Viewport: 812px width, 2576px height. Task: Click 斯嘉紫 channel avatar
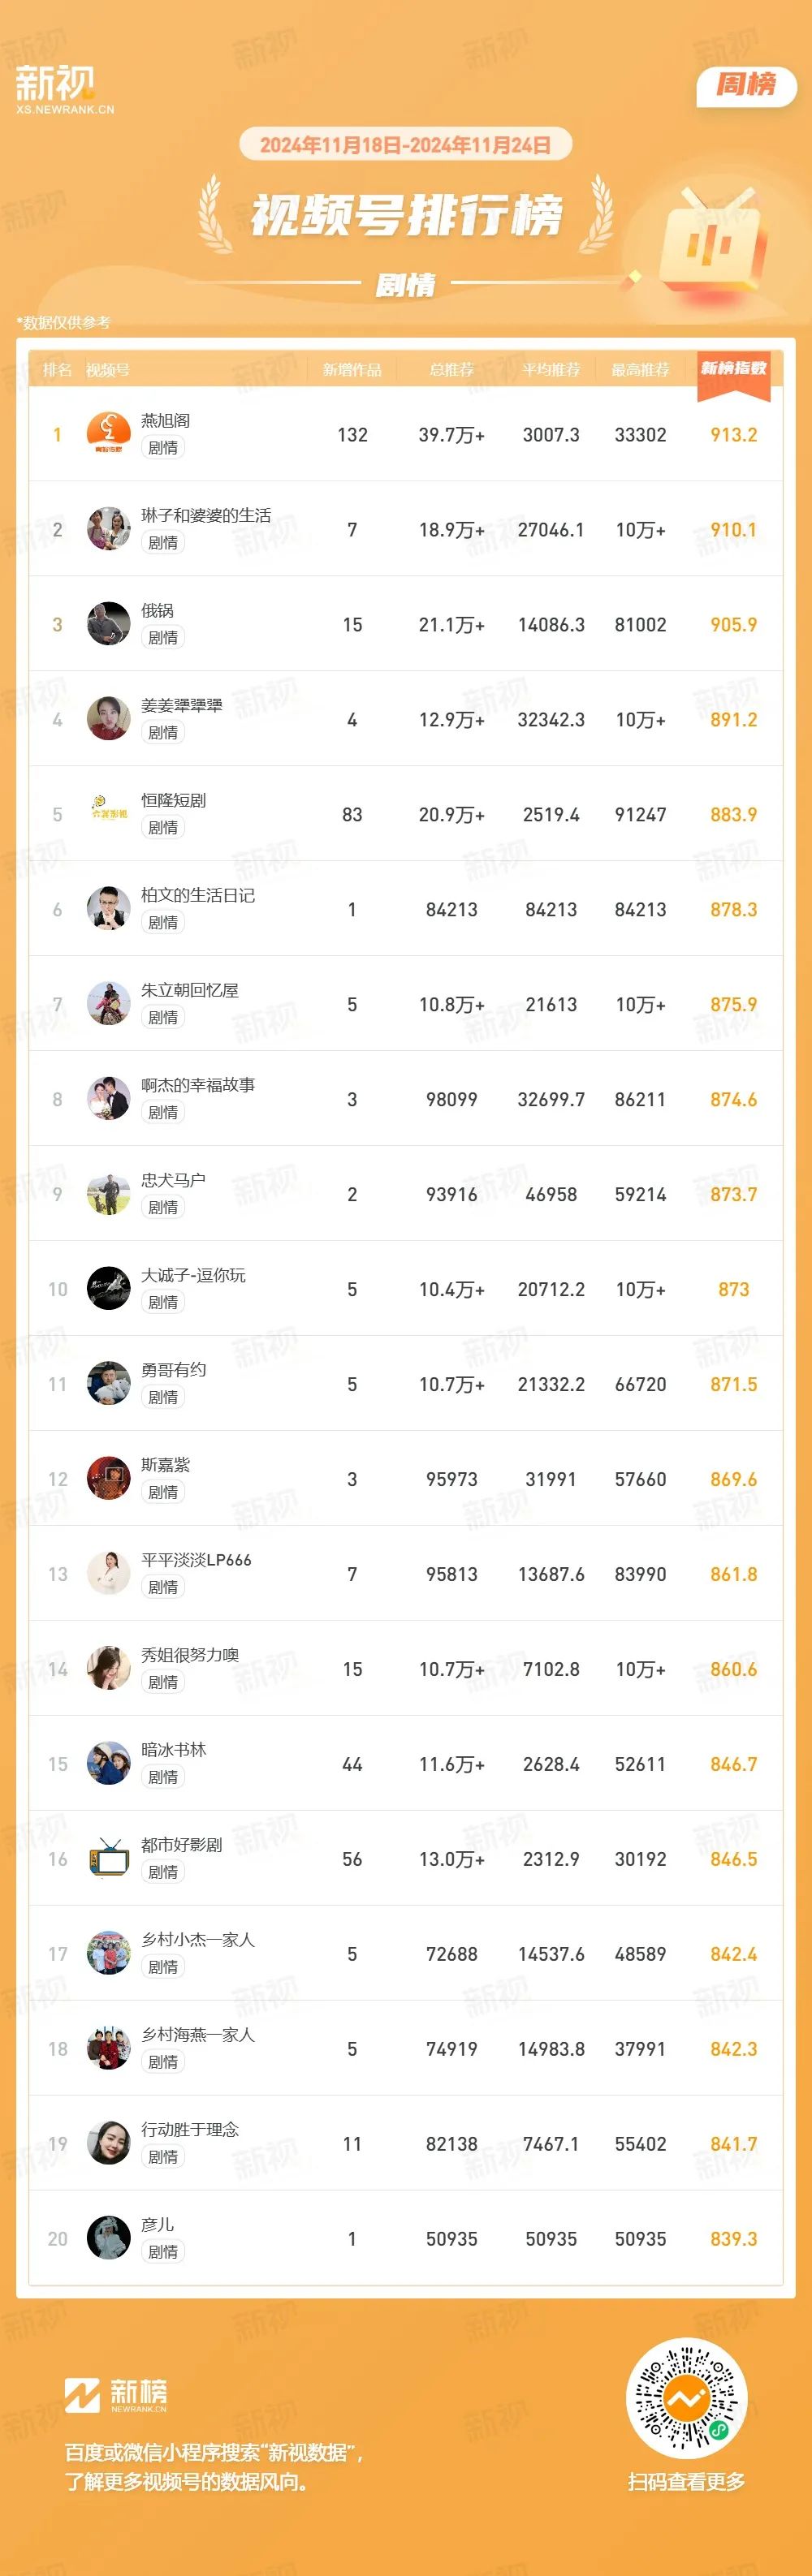pos(109,1478)
